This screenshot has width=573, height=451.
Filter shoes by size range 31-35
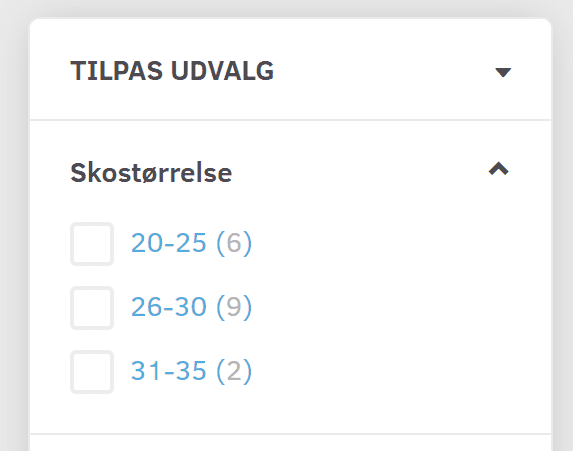(x=168, y=371)
